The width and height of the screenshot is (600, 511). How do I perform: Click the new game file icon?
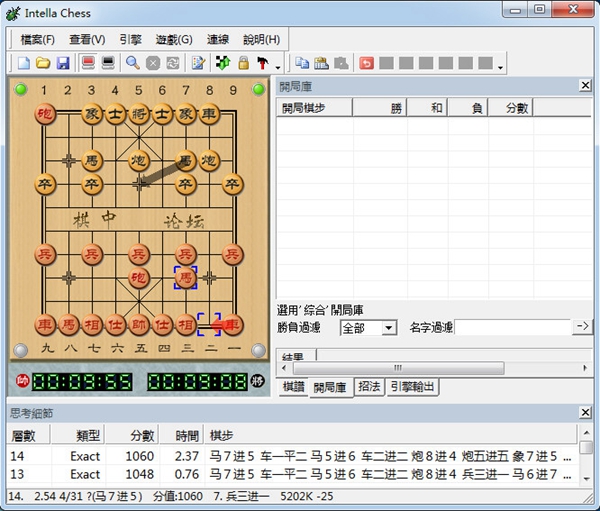click(24, 63)
